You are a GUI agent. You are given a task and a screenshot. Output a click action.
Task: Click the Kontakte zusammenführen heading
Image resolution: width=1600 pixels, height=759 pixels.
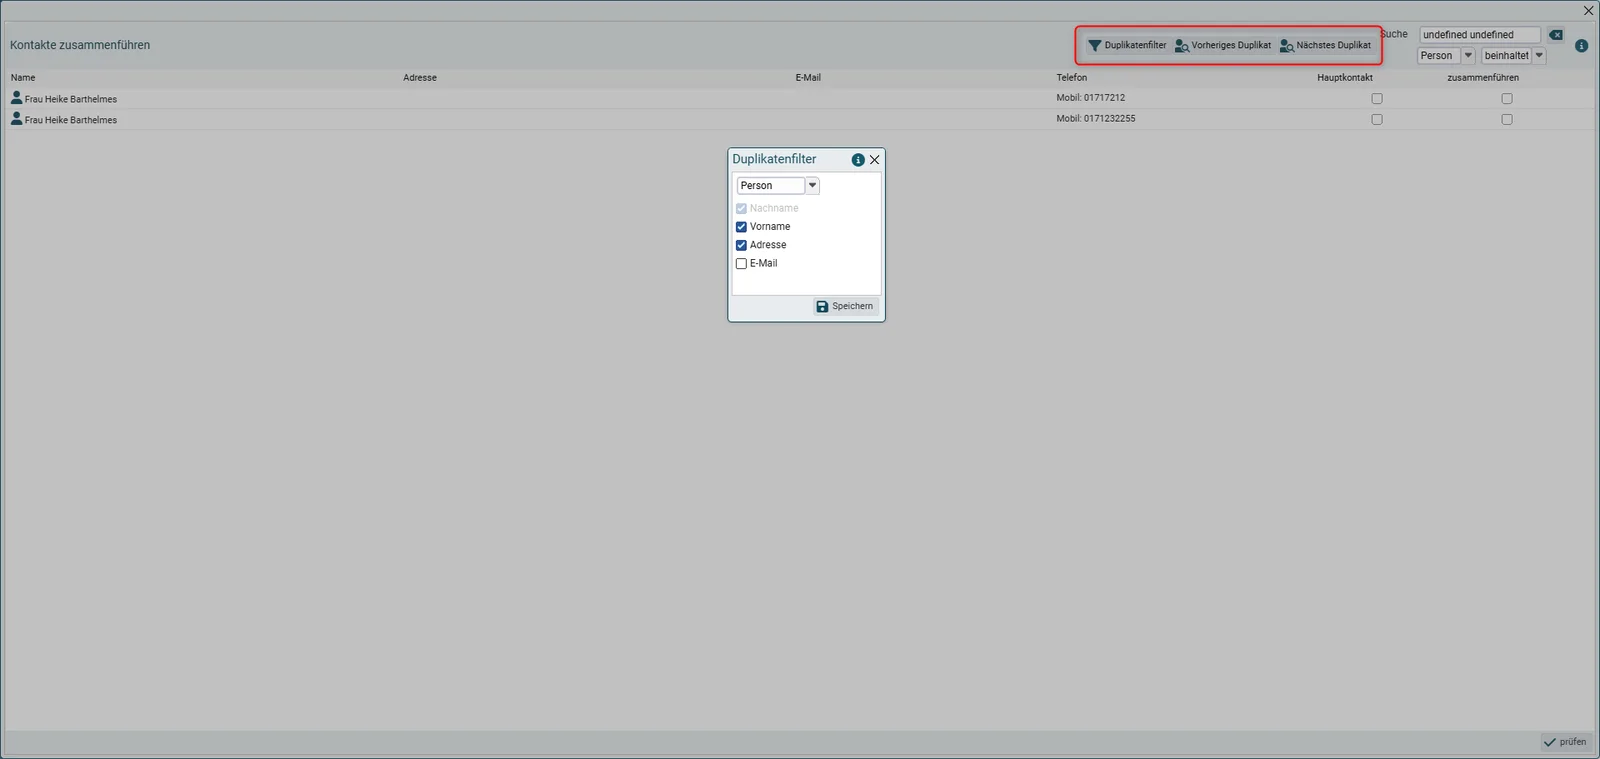(x=80, y=45)
